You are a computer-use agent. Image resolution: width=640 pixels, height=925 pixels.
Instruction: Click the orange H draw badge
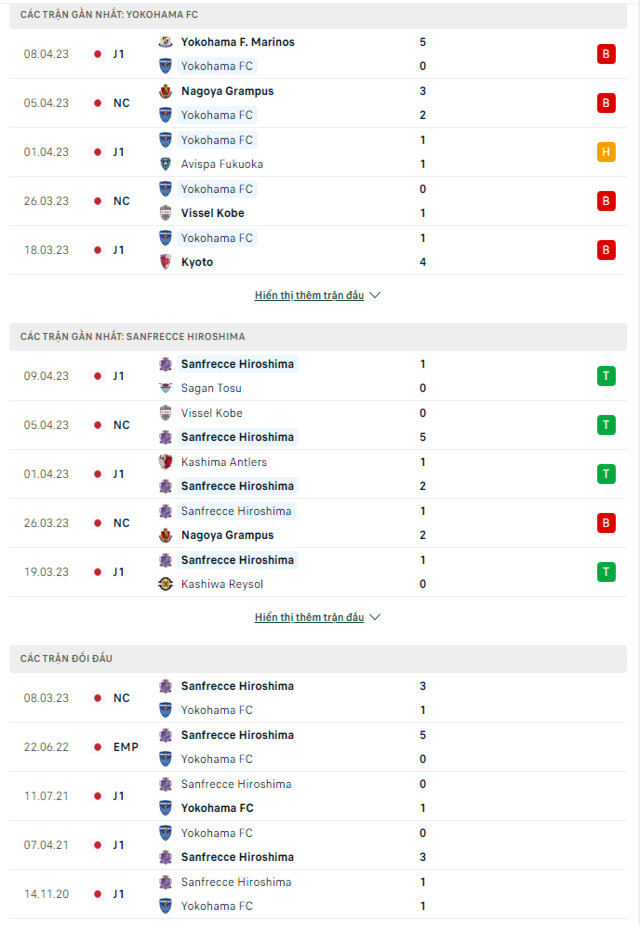click(606, 152)
